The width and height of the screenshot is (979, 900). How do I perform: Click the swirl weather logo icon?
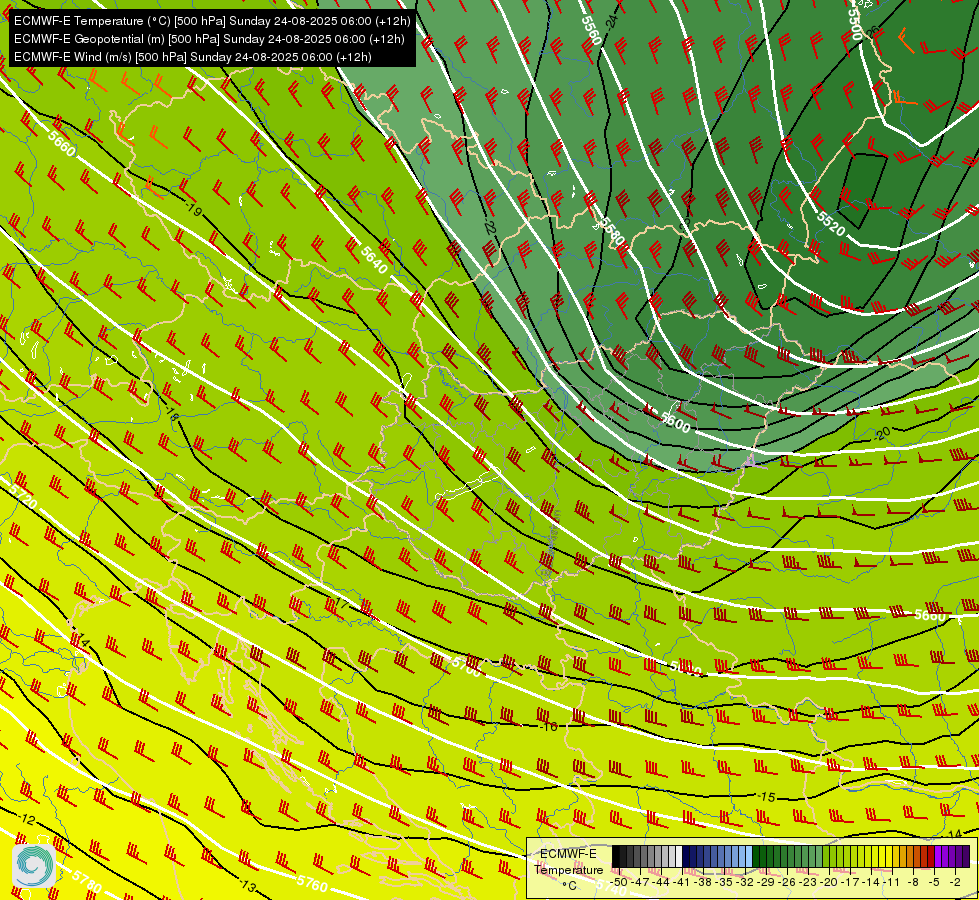click(34, 865)
